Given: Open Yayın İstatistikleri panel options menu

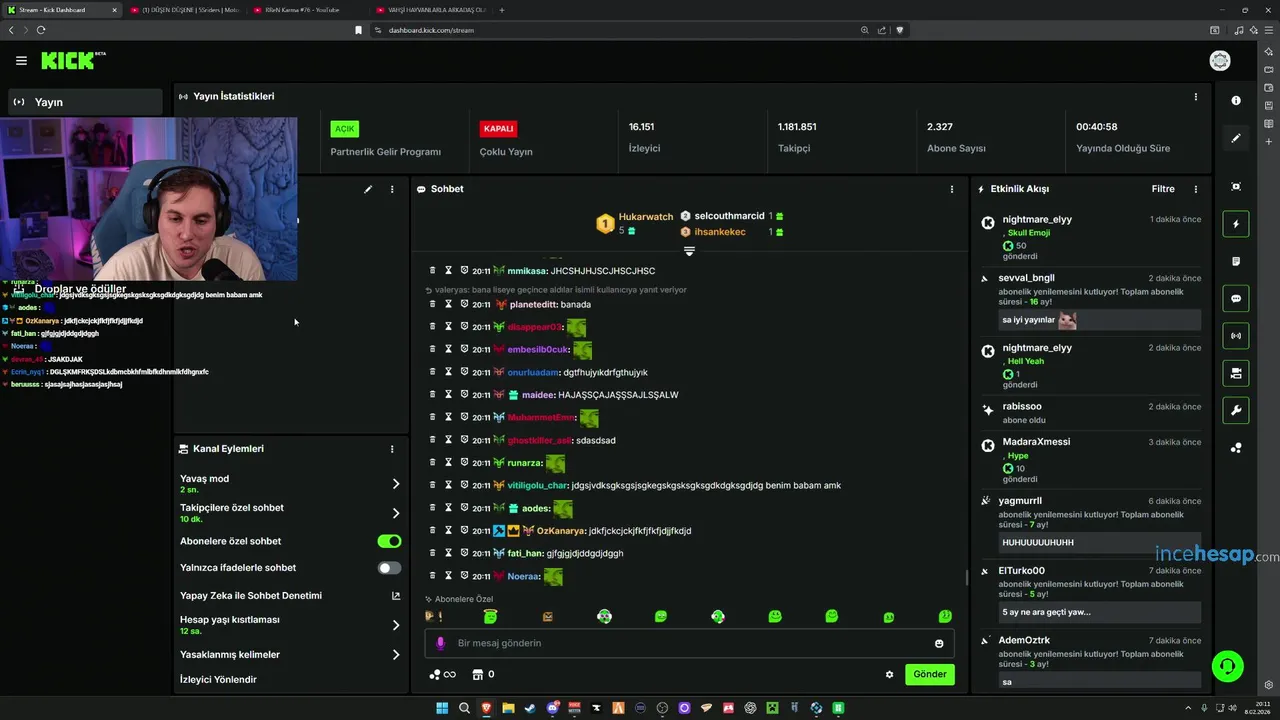Looking at the screenshot, I should click(1195, 97).
